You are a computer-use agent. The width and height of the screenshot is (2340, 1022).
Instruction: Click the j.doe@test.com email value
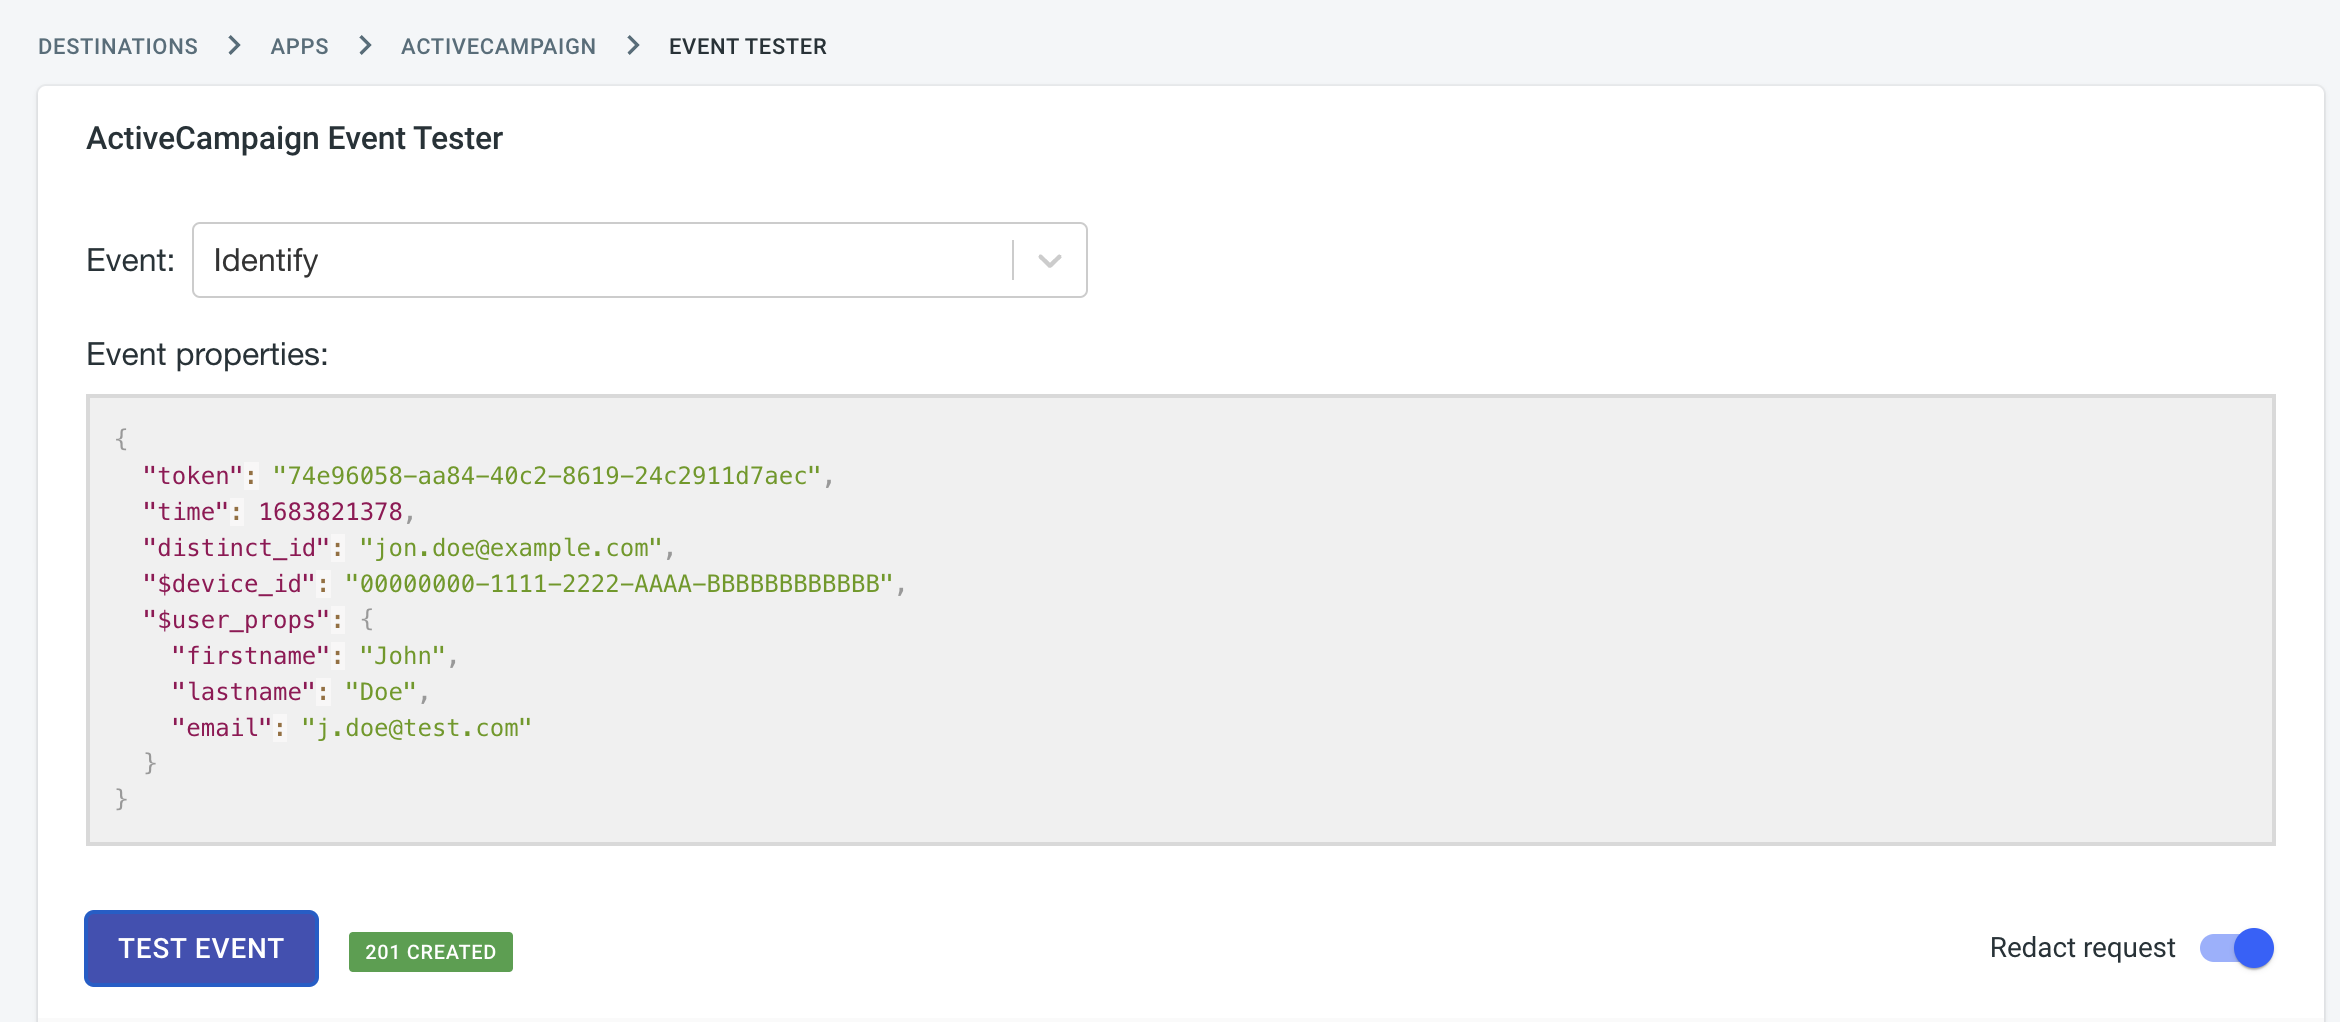416,728
